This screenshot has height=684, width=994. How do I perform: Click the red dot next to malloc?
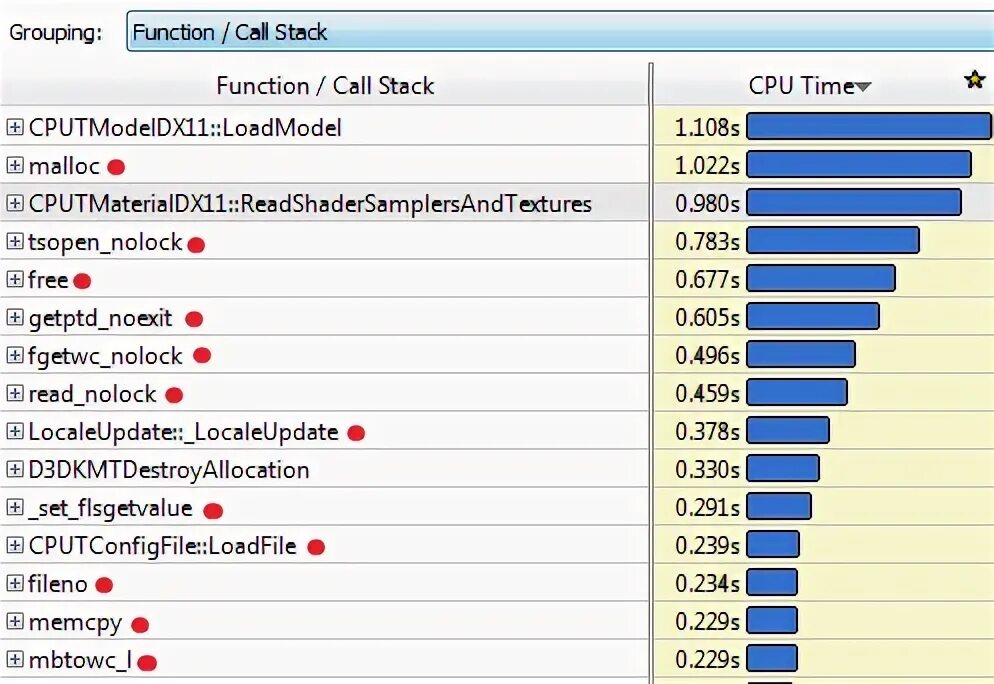(116, 167)
